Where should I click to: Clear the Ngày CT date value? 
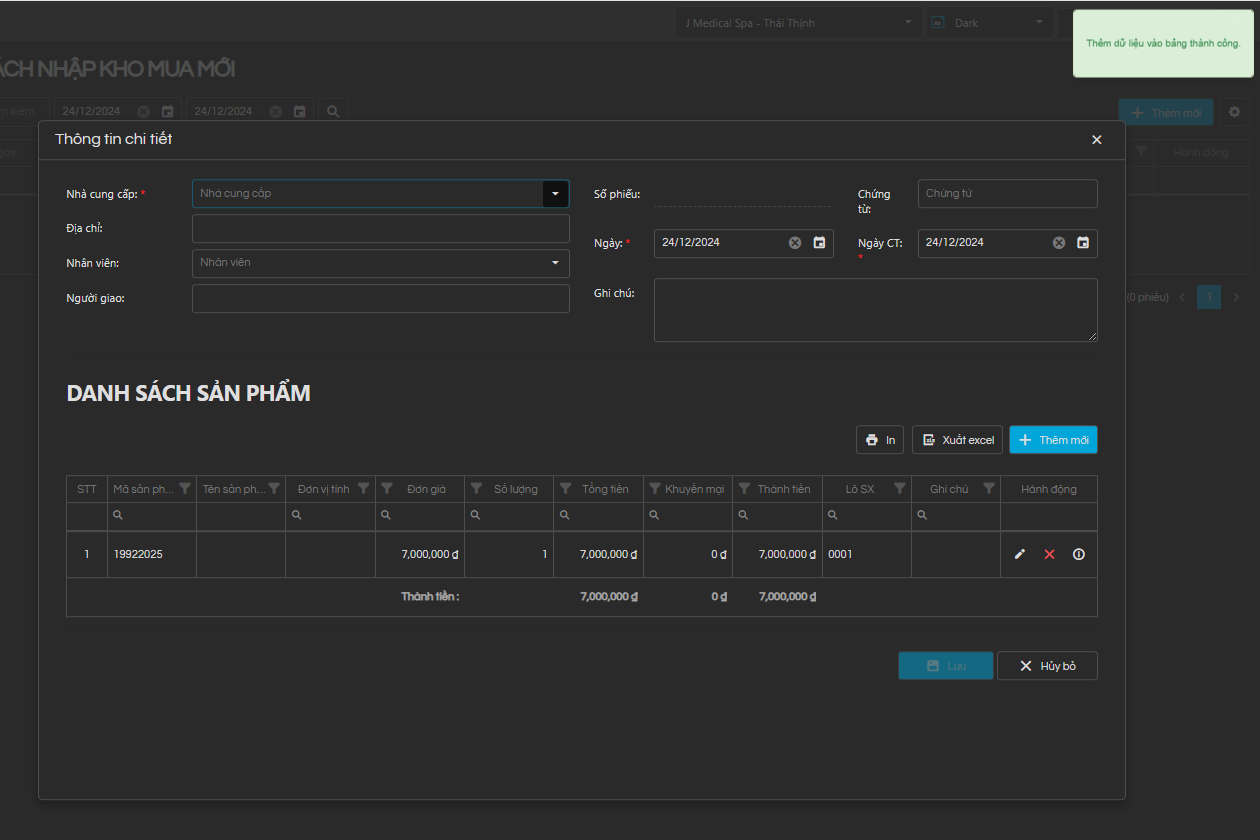[x=1059, y=242]
